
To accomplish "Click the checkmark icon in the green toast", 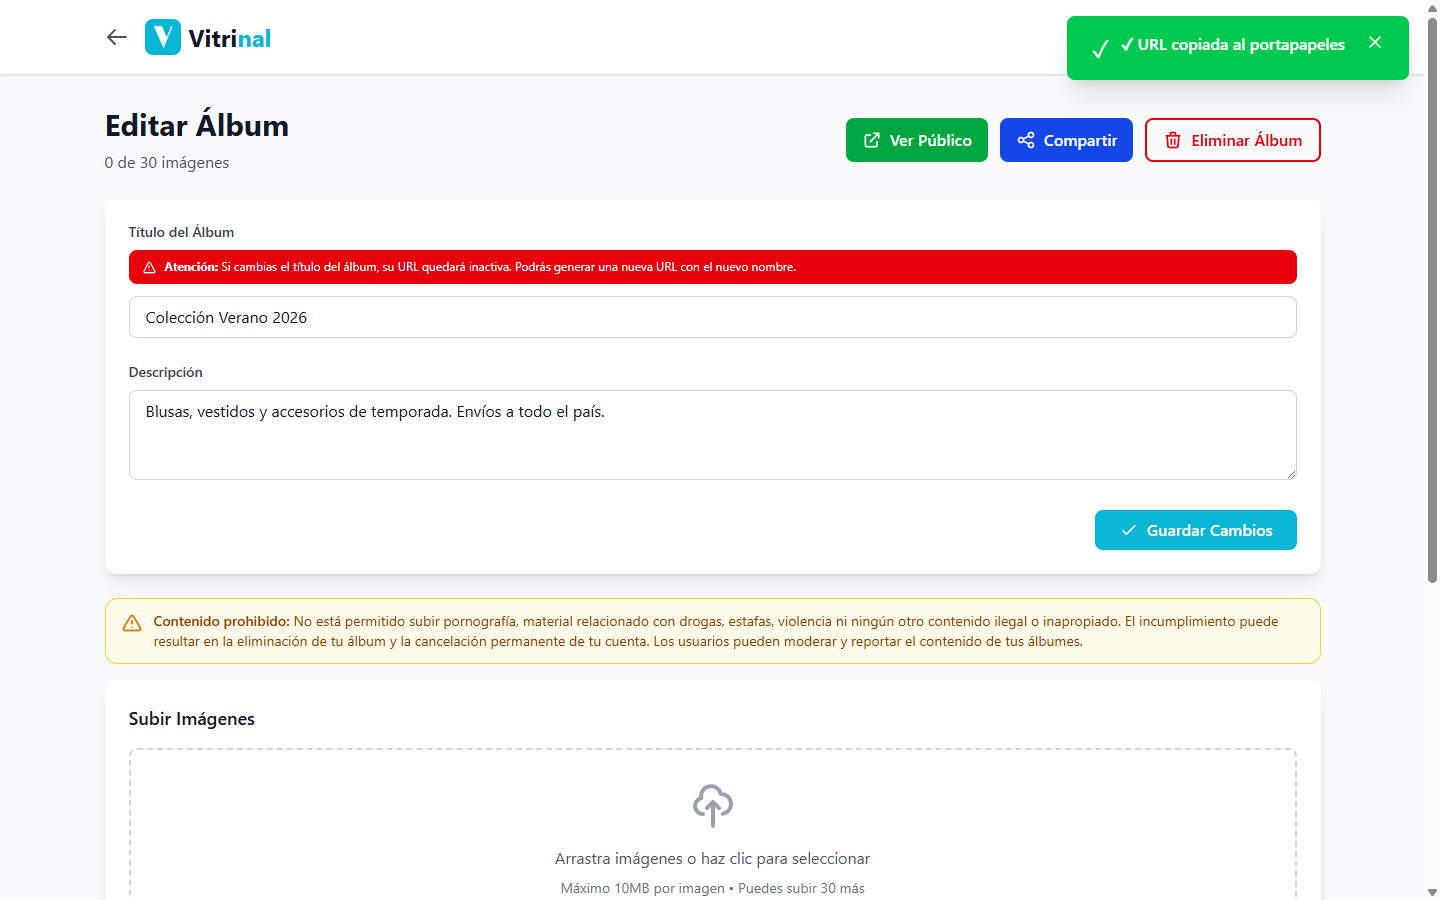I will coord(1100,49).
